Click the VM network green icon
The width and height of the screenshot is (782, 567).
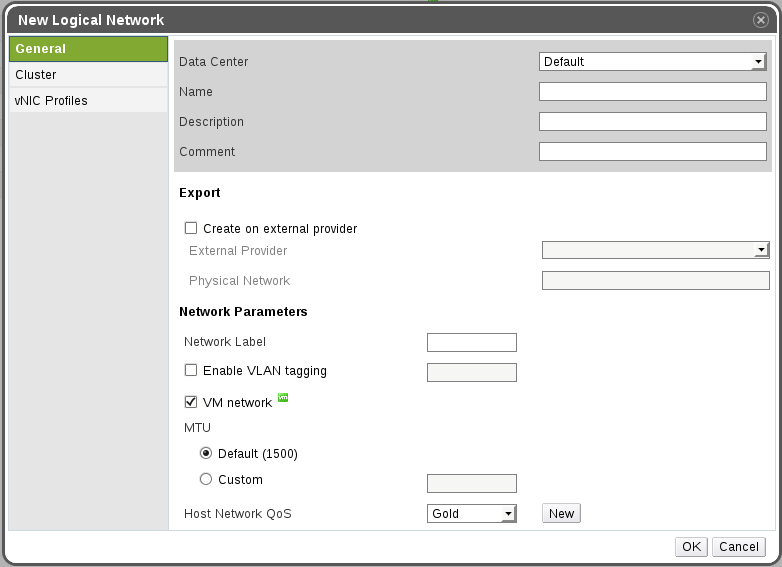coord(283,398)
